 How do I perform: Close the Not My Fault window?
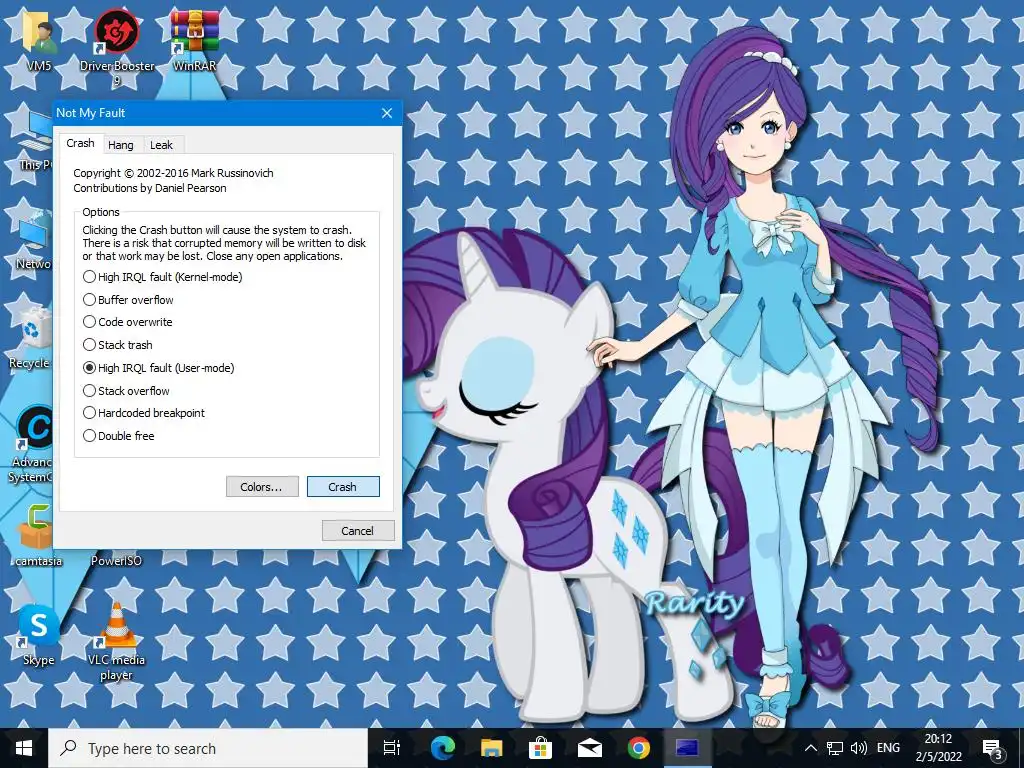click(x=387, y=113)
